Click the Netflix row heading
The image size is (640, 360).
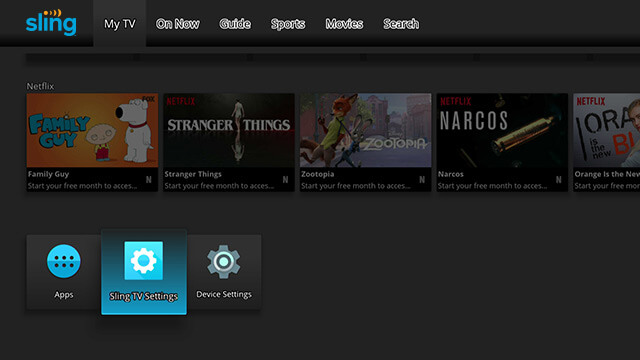click(40, 86)
